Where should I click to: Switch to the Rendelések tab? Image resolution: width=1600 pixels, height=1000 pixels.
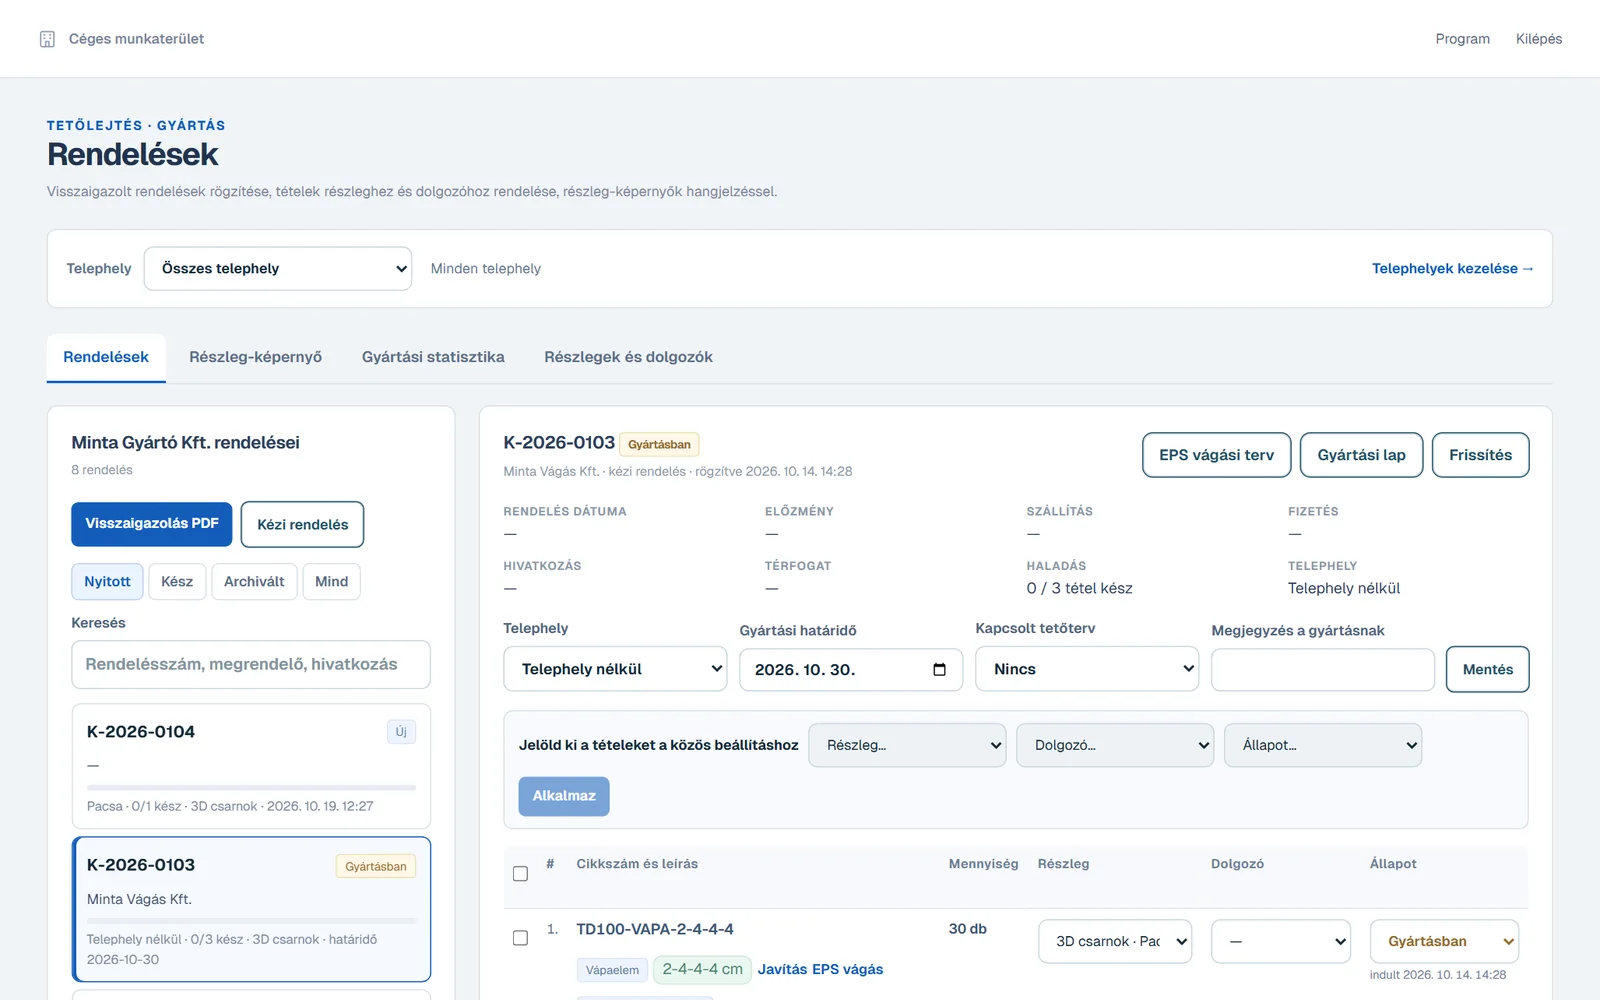coord(106,357)
